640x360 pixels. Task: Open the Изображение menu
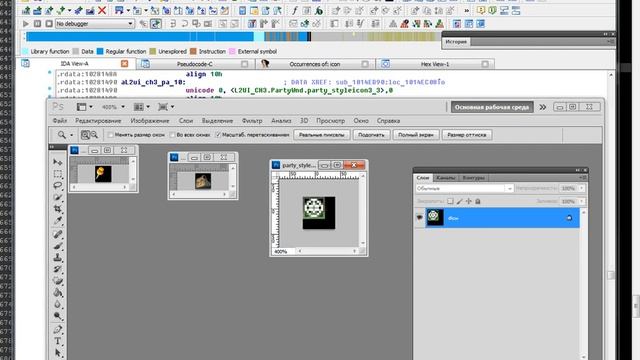150,121
